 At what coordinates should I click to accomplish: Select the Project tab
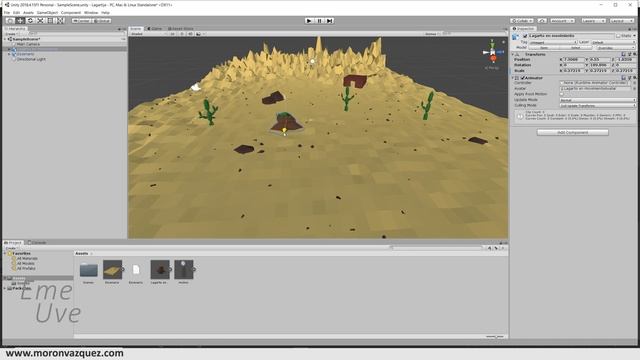tap(13, 242)
